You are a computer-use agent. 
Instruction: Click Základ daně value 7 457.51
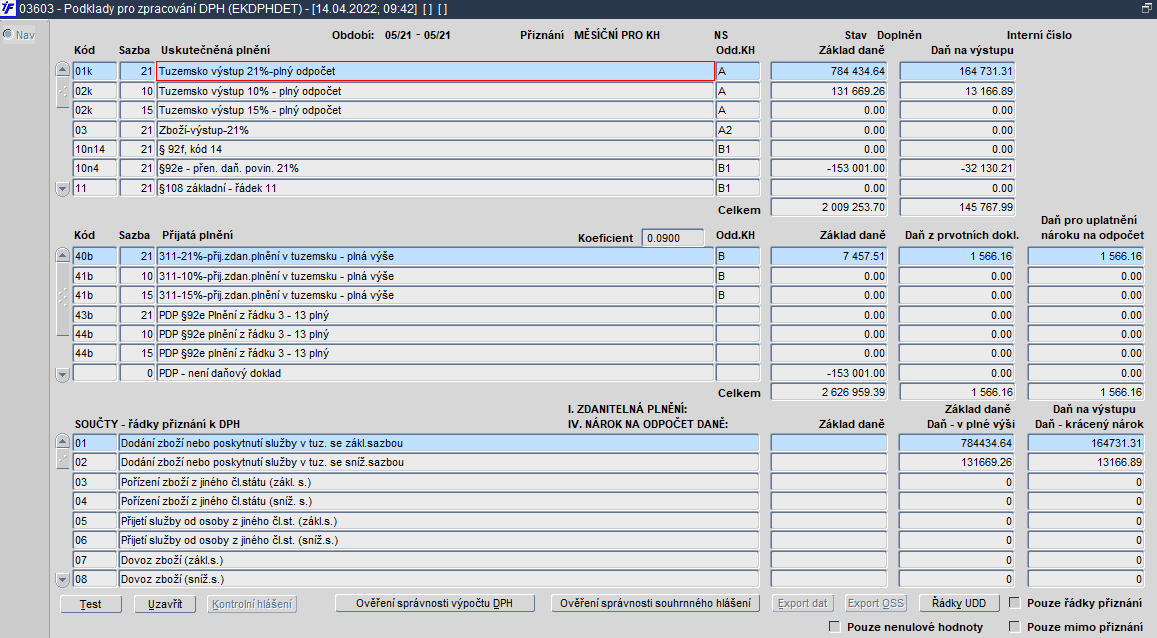coord(829,257)
